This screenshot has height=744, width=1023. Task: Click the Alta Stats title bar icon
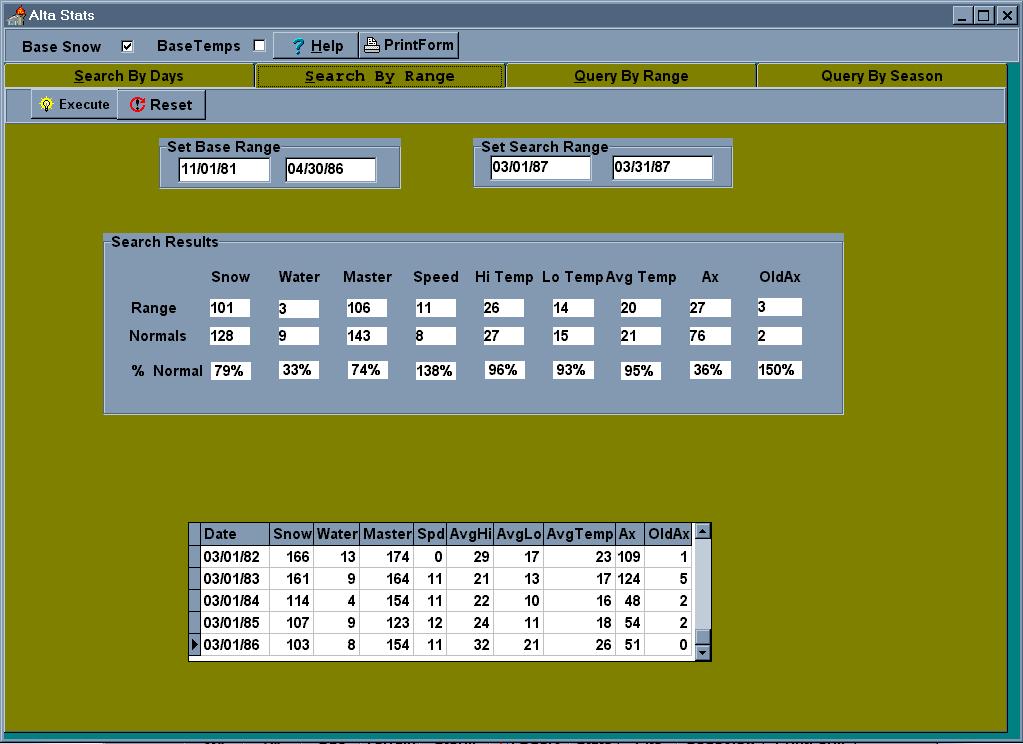click(x=16, y=14)
